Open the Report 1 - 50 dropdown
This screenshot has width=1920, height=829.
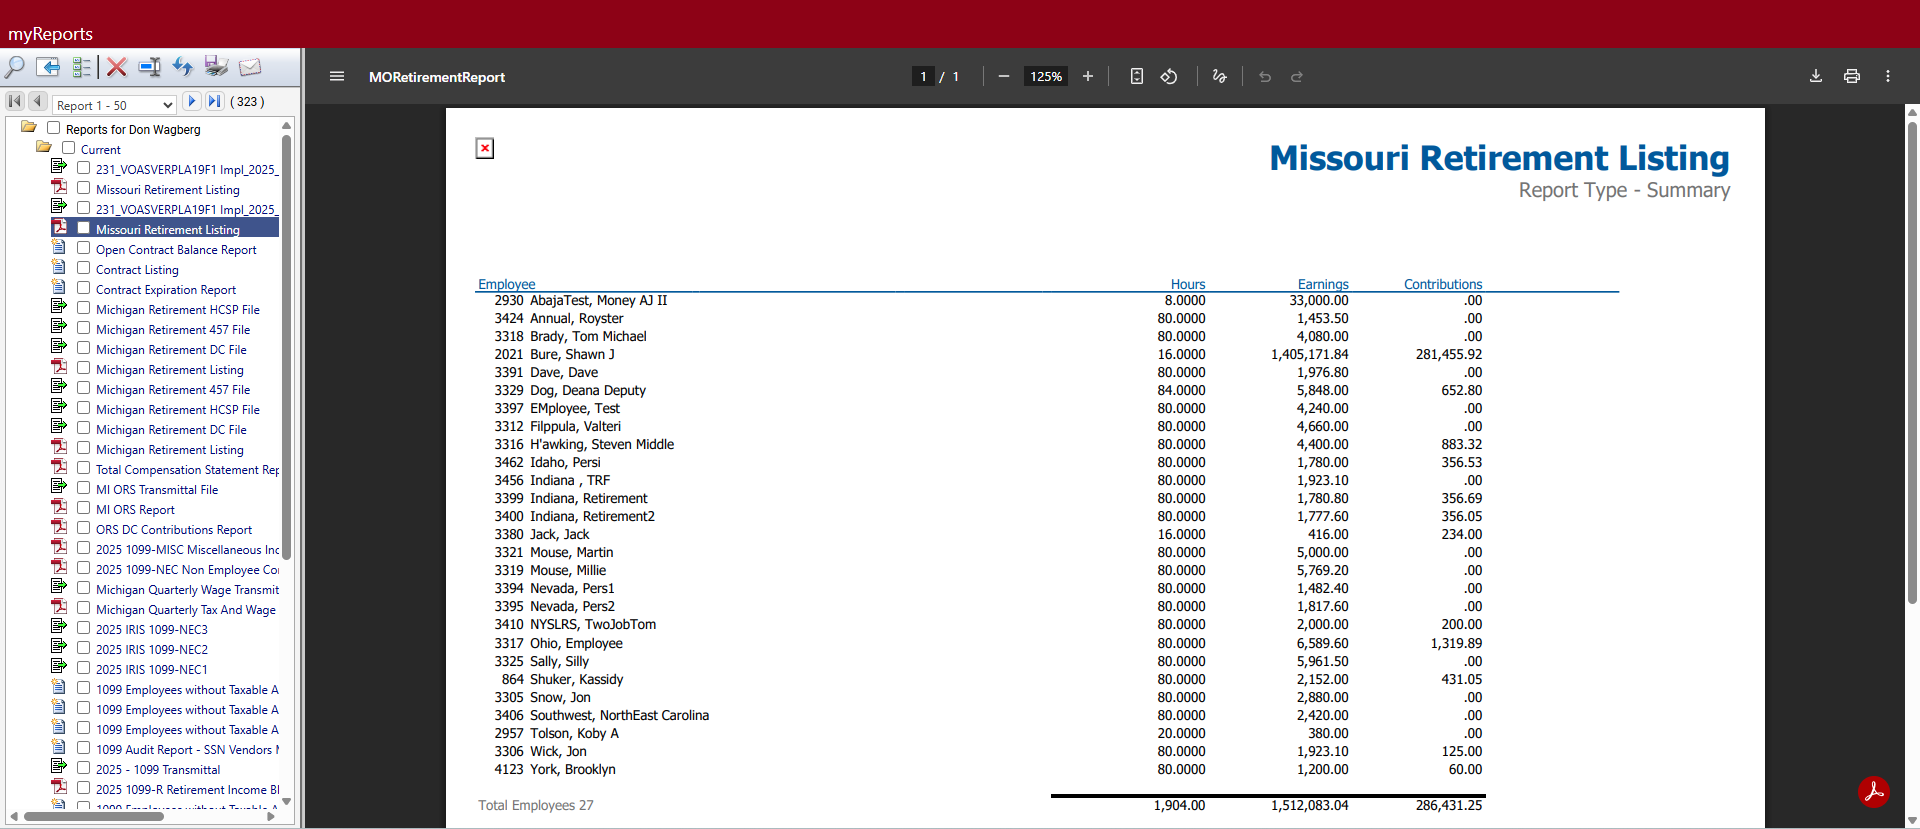[114, 104]
